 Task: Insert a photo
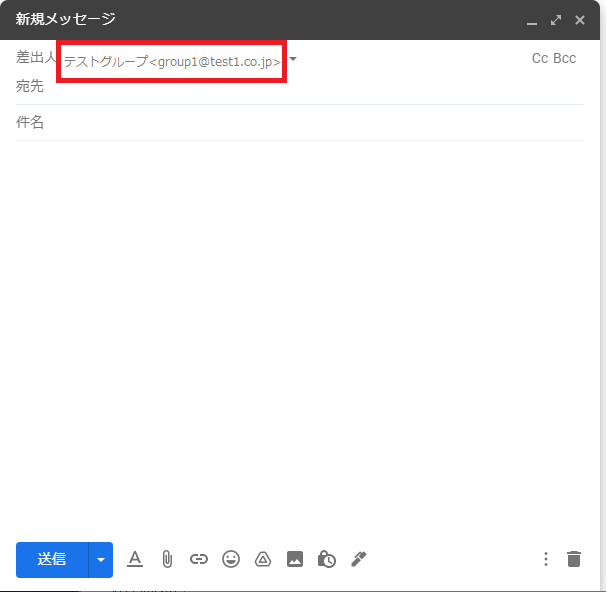(x=295, y=559)
